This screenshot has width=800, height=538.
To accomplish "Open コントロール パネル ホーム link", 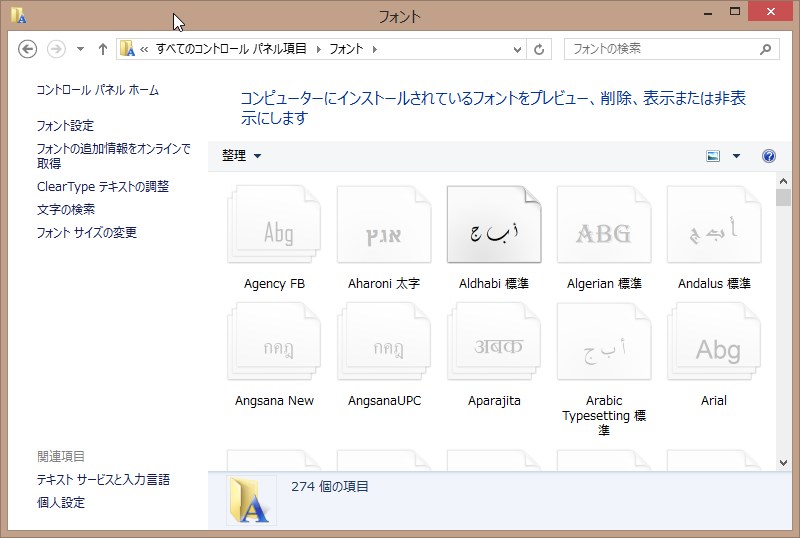I will (x=97, y=90).
